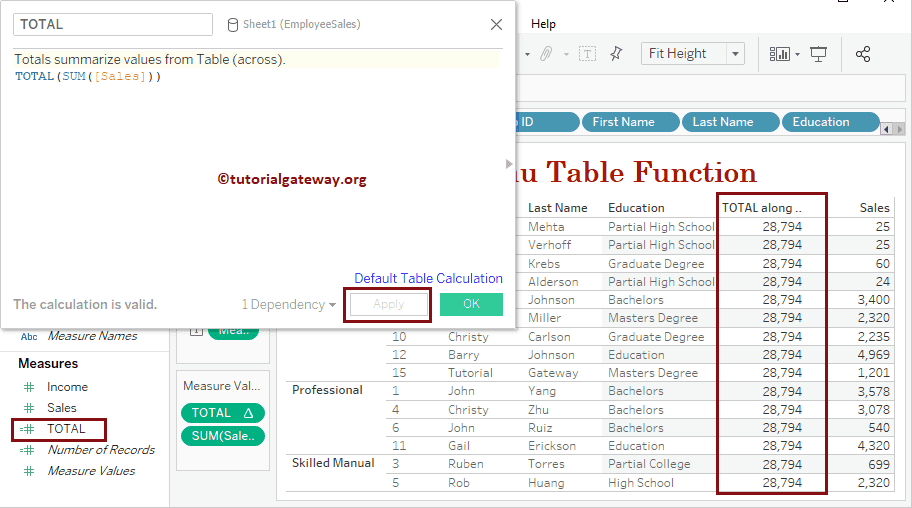Click the Sales column header

pos(875,208)
